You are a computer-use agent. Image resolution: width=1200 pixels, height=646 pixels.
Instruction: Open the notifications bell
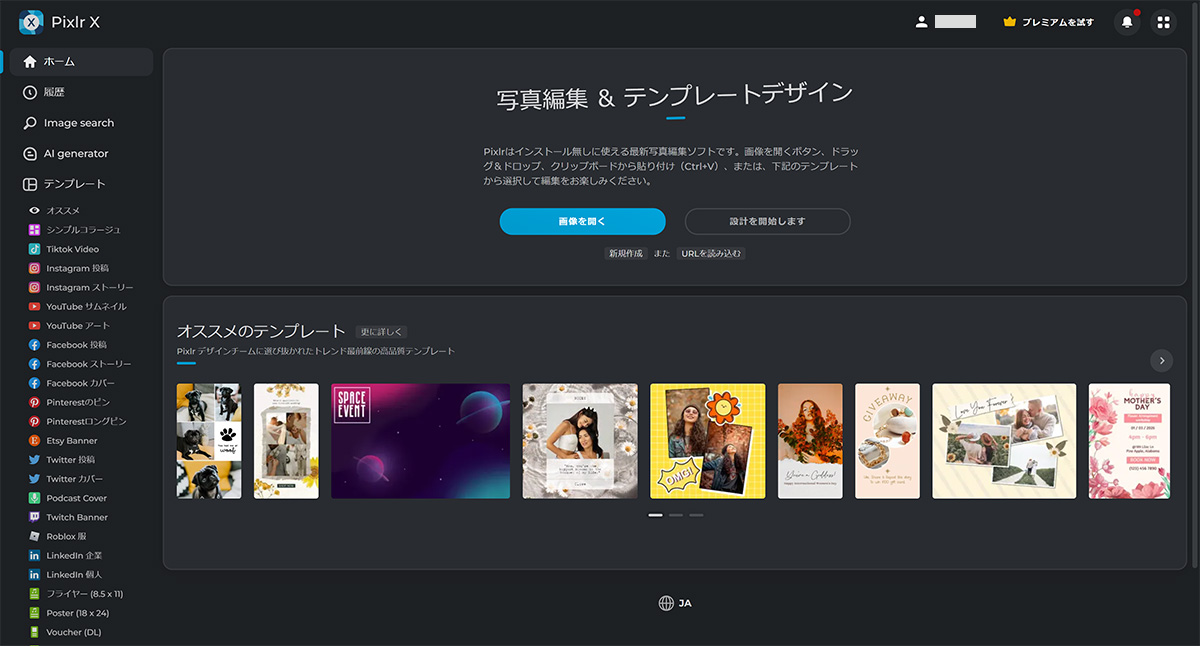point(1127,22)
